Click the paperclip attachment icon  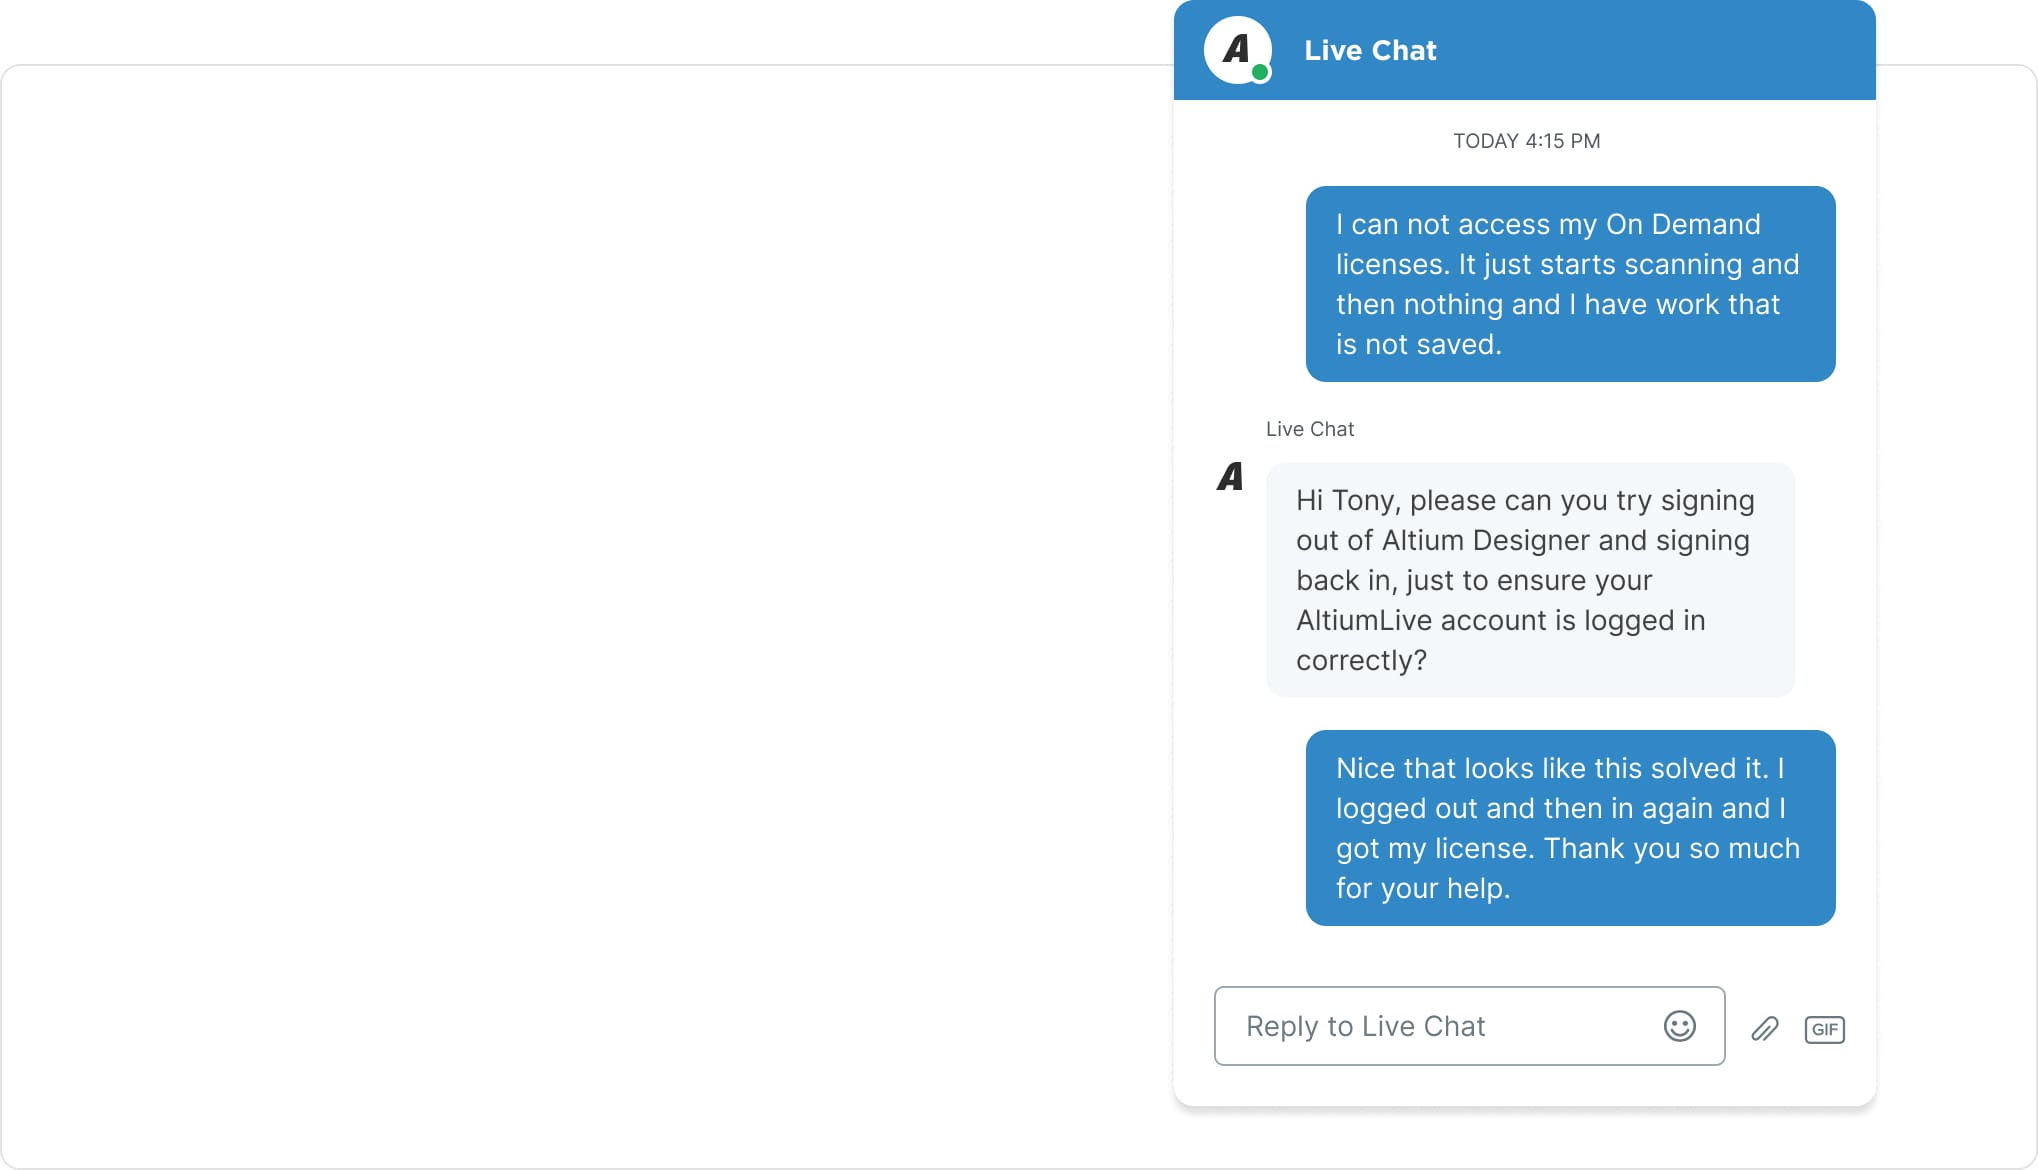click(1765, 1028)
